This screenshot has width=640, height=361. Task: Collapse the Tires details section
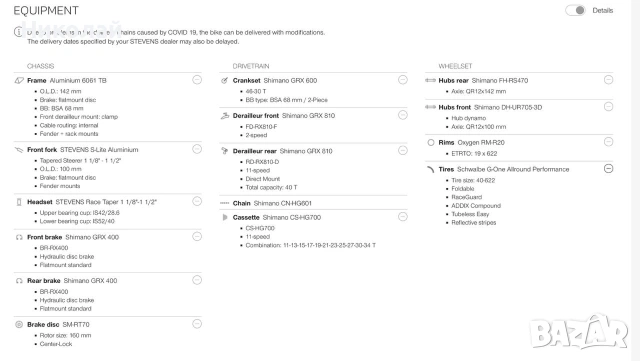609,169
